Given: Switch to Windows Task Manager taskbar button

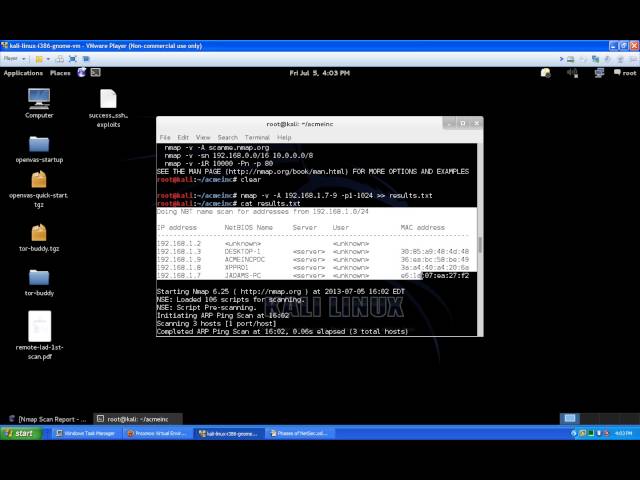Looking at the screenshot, I should 85,433.
